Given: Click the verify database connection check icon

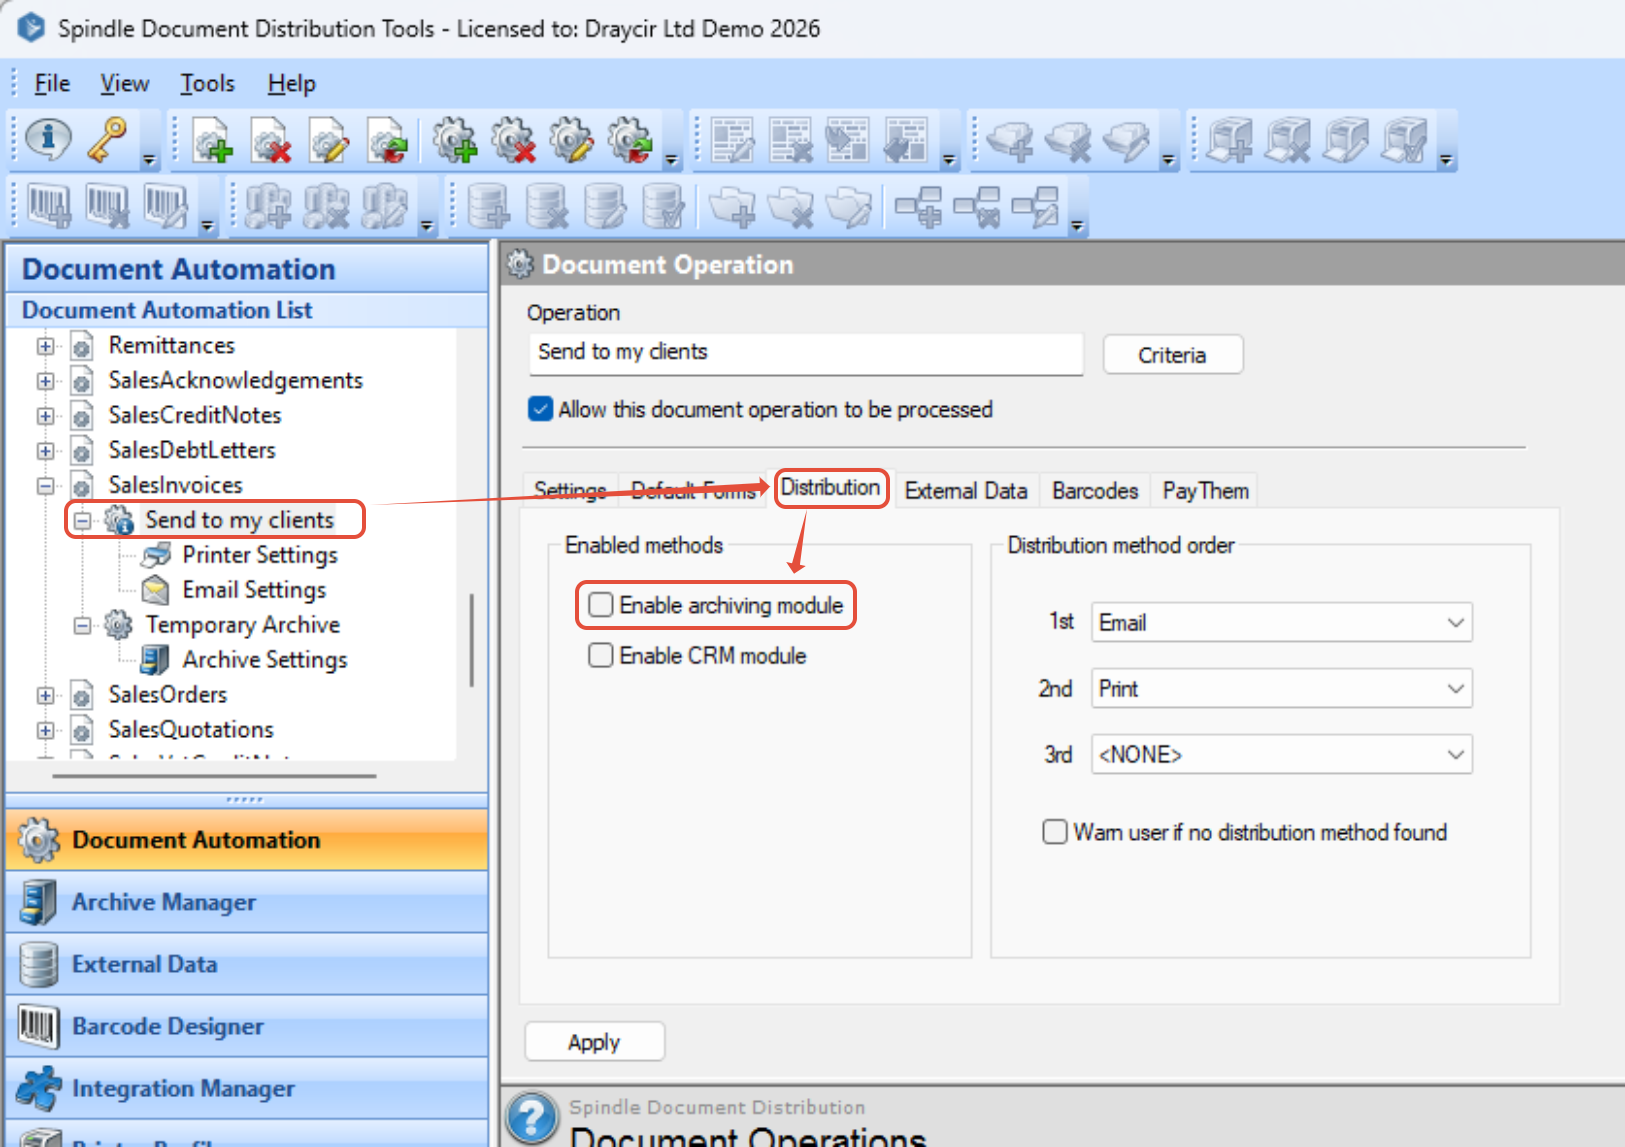Looking at the screenshot, I should click(x=663, y=205).
